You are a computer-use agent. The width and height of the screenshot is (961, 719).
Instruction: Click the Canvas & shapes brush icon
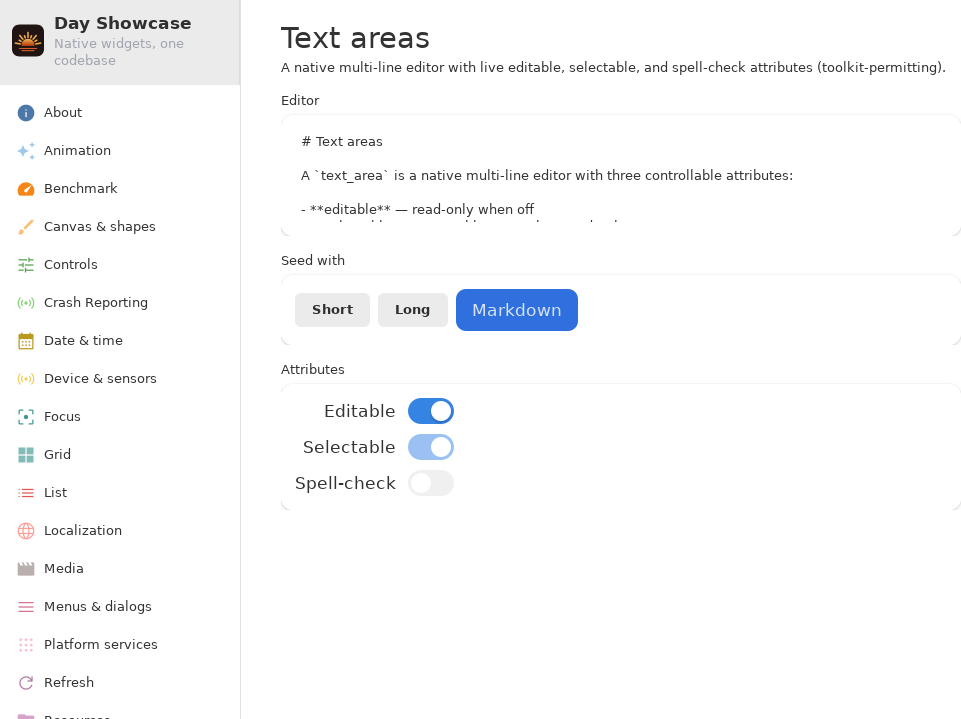coord(26,227)
